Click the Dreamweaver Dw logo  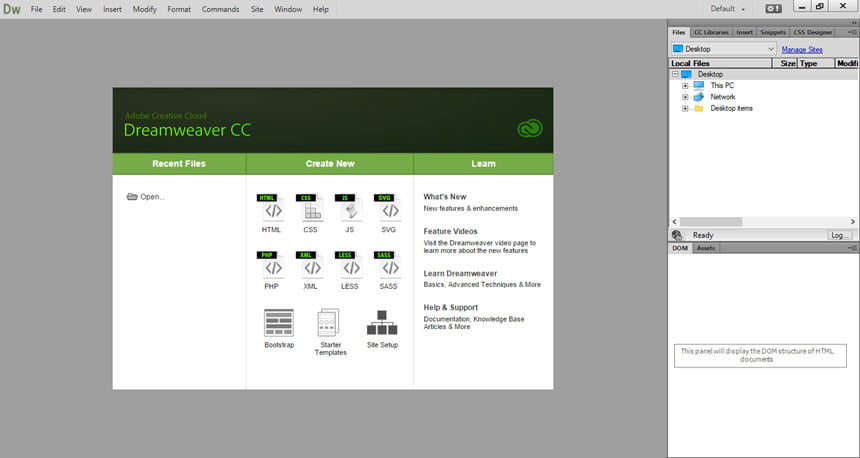pyautogui.click(x=12, y=9)
